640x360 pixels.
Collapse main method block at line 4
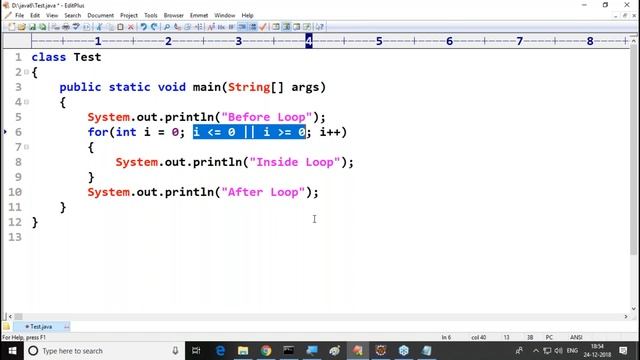27,102
